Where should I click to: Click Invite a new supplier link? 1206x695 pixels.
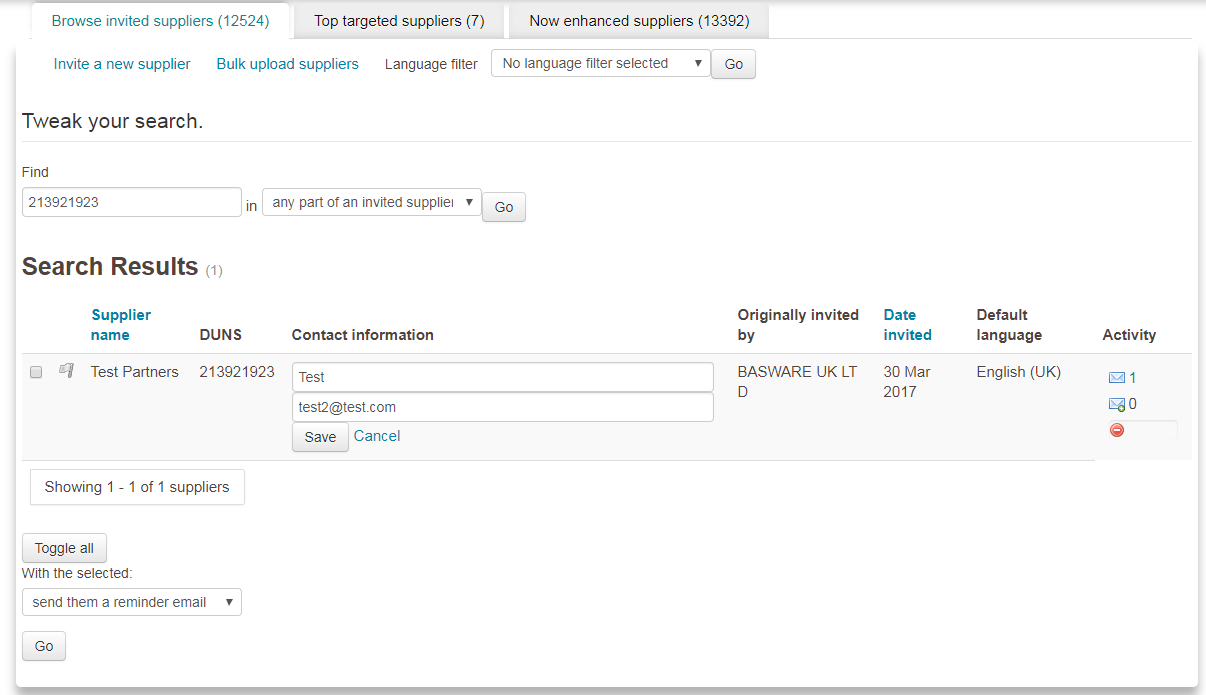tap(121, 63)
